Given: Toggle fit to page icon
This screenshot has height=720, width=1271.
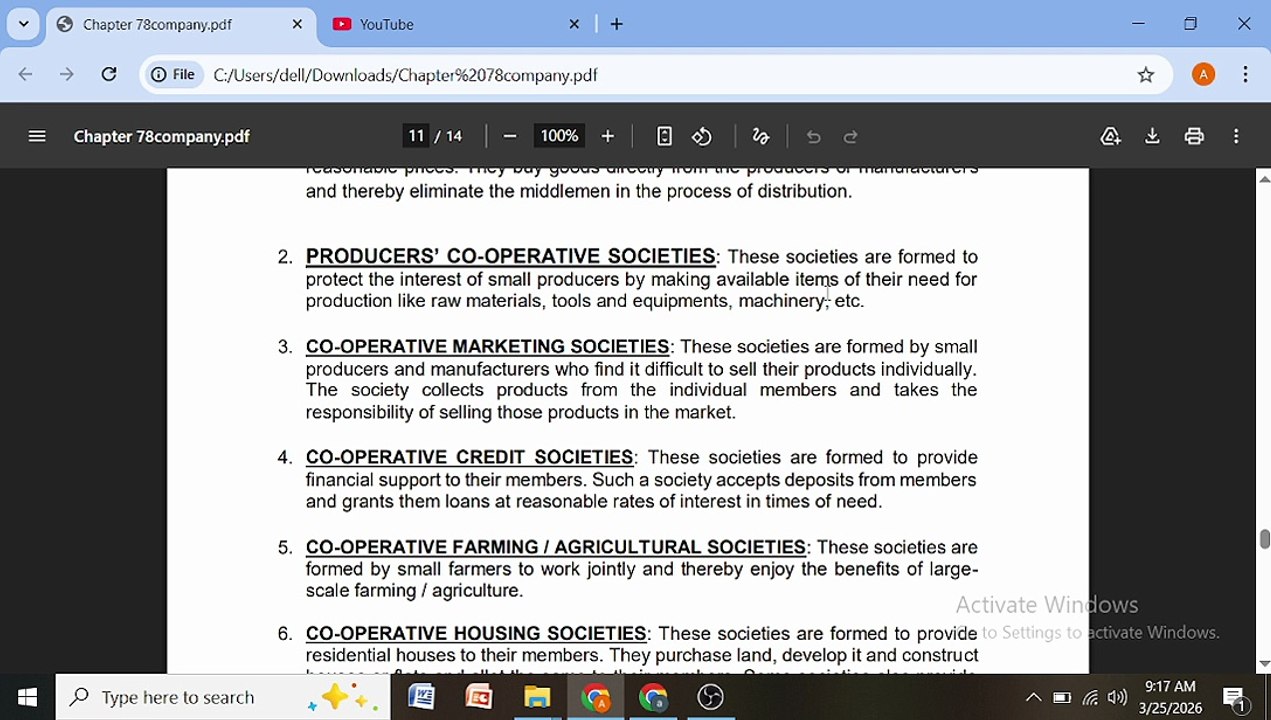Looking at the screenshot, I should (x=664, y=136).
